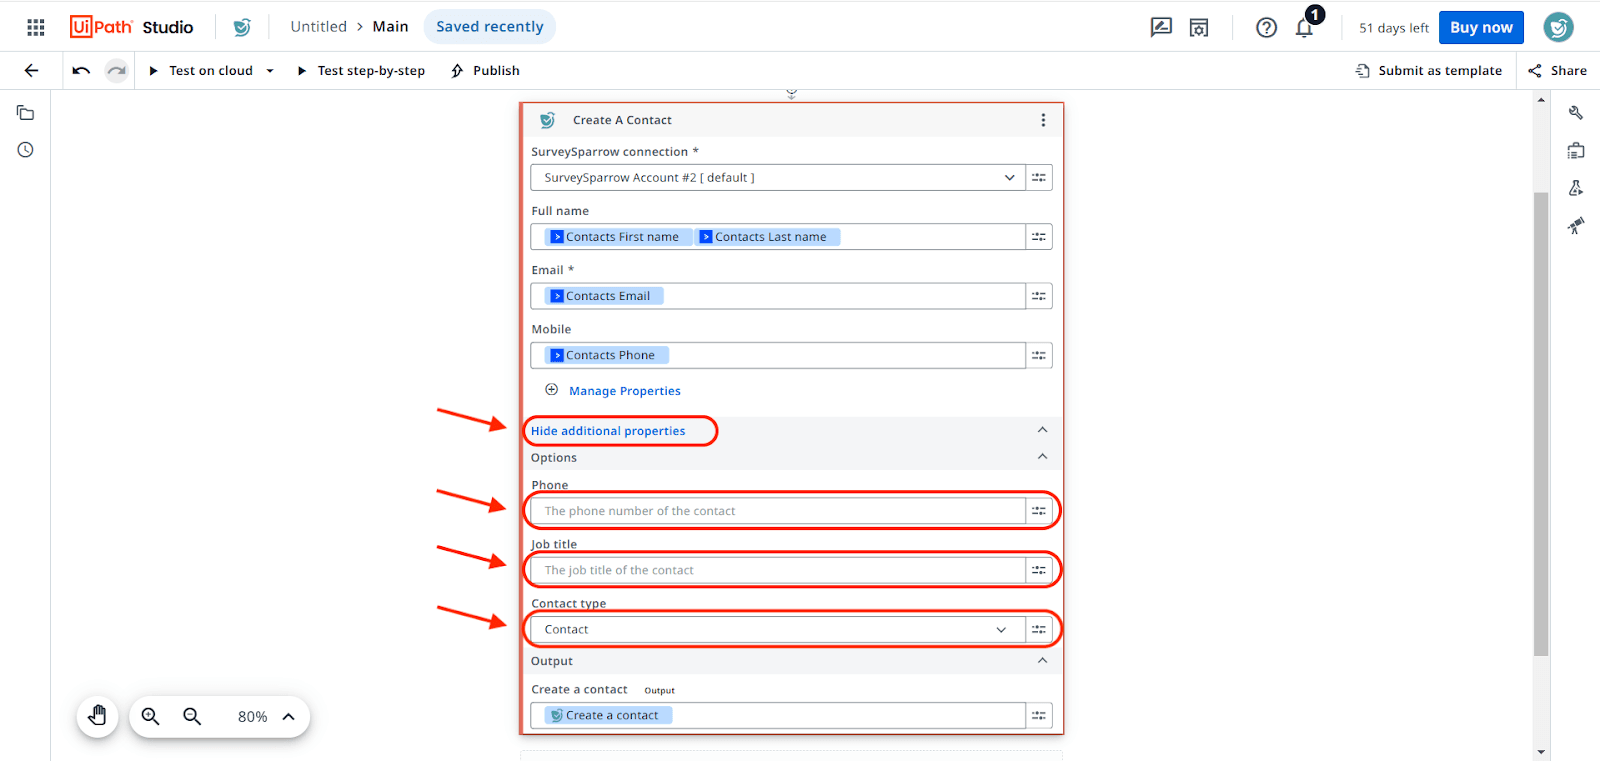Collapse the Output section chevron
The height and width of the screenshot is (761, 1600).
[x=1042, y=661]
